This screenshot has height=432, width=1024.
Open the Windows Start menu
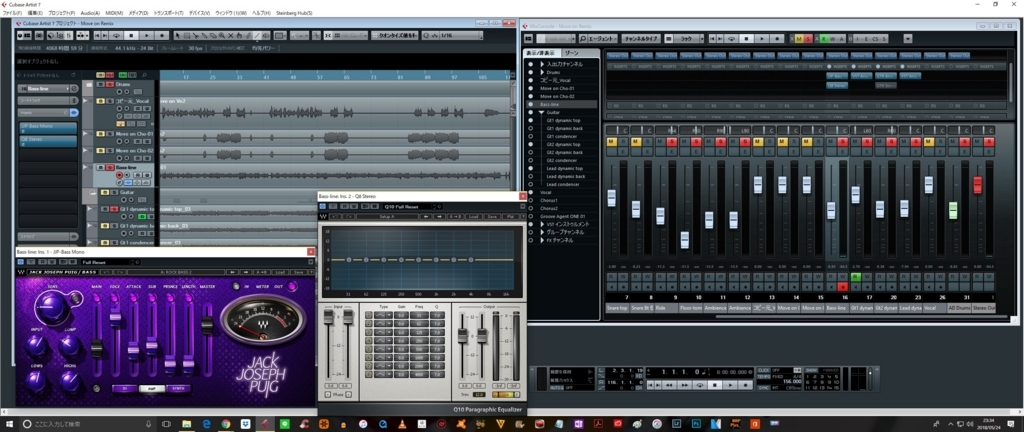coord(8,424)
